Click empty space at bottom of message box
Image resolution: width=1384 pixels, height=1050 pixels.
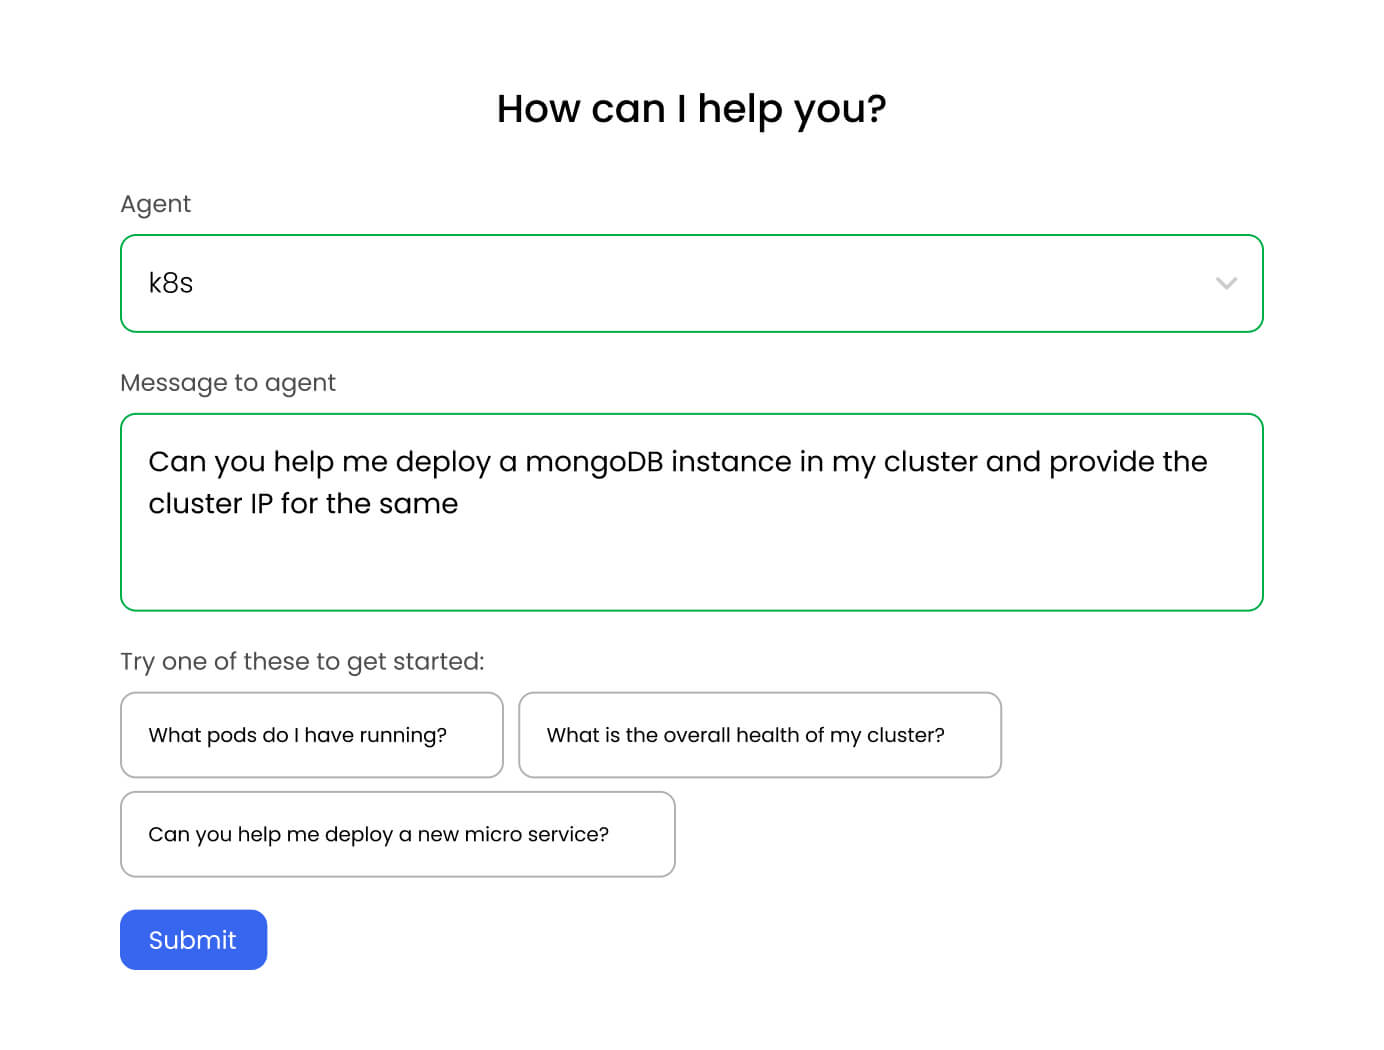click(x=690, y=575)
